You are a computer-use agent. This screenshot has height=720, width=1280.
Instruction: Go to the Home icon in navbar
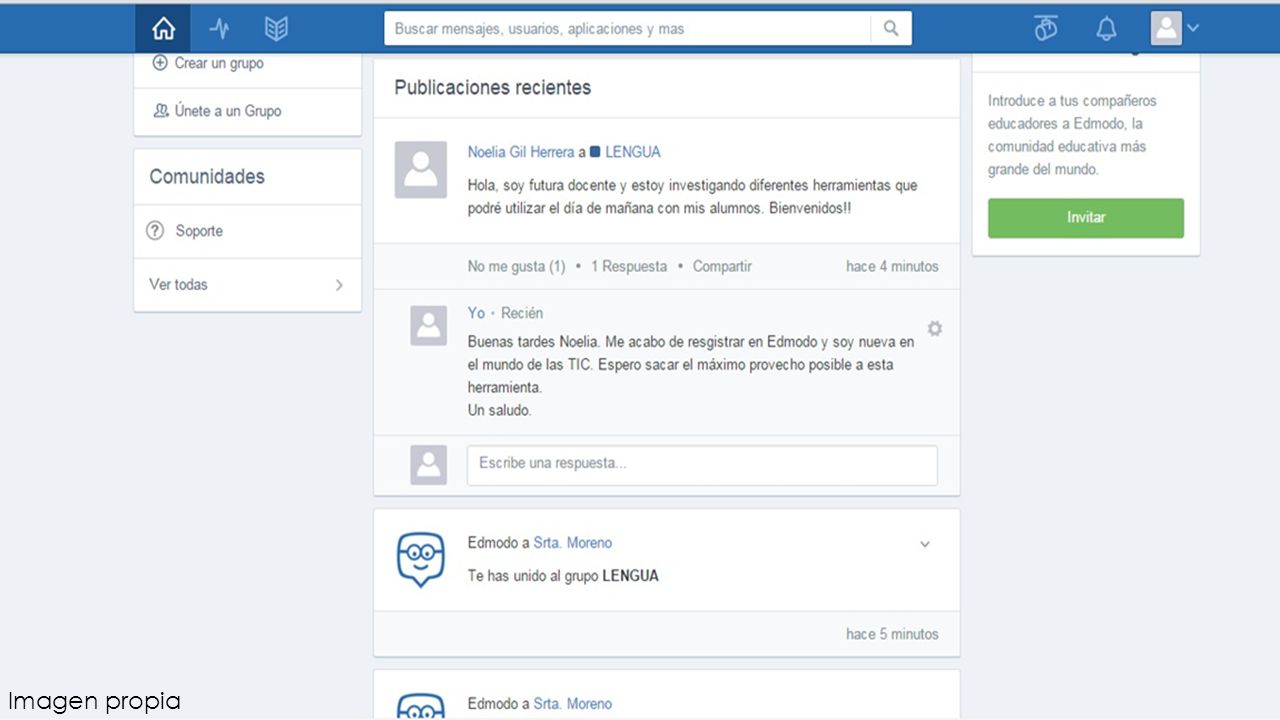(x=163, y=29)
